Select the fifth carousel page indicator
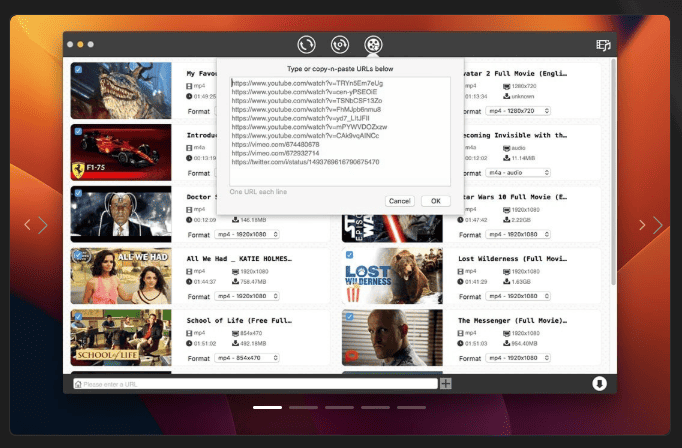The height and width of the screenshot is (448, 682). [411, 408]
